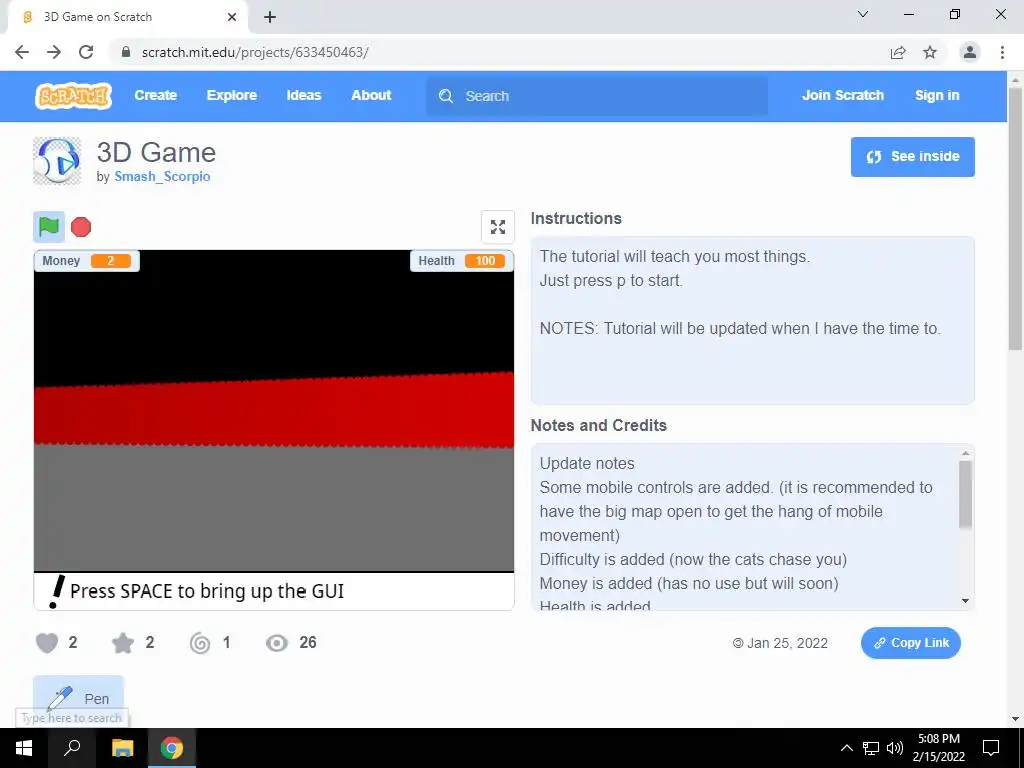Image resolution: width=1024 pixels, height=768 pixels.
Task: Open File Explorer from the taskbar
Action: (x=122, y=748)
